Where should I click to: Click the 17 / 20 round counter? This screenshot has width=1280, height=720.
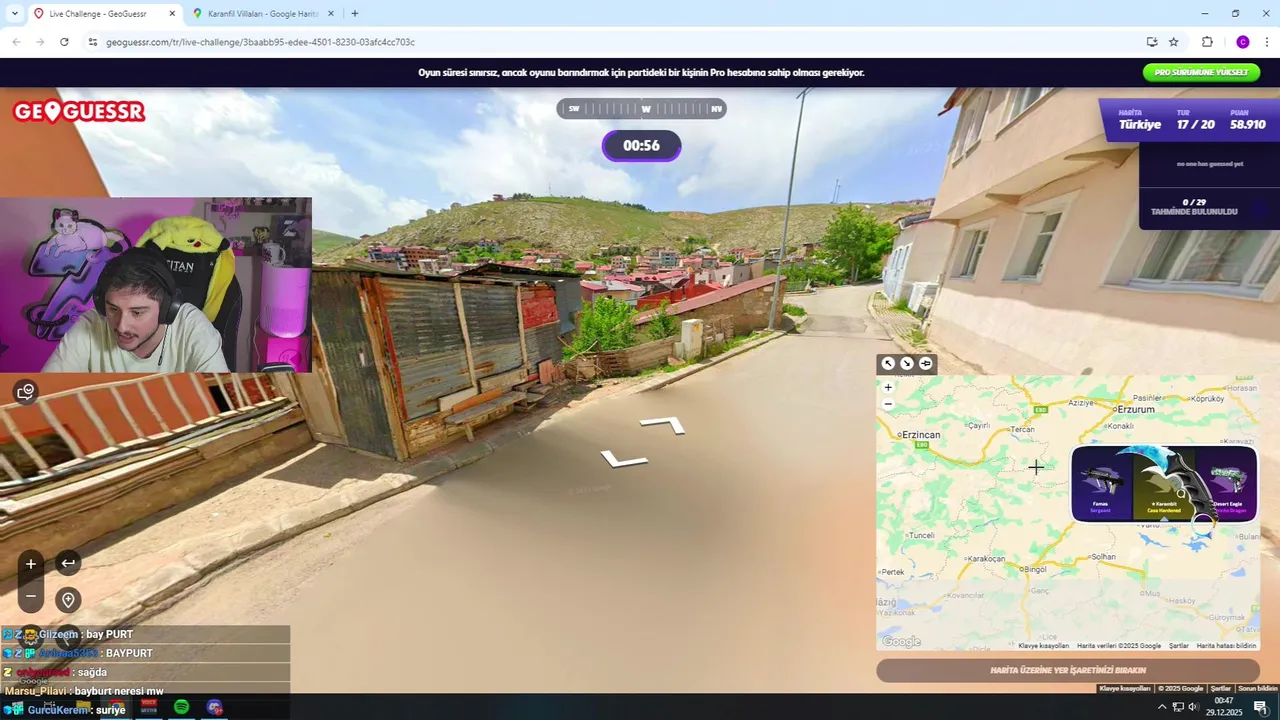(x=1196, y=125)
